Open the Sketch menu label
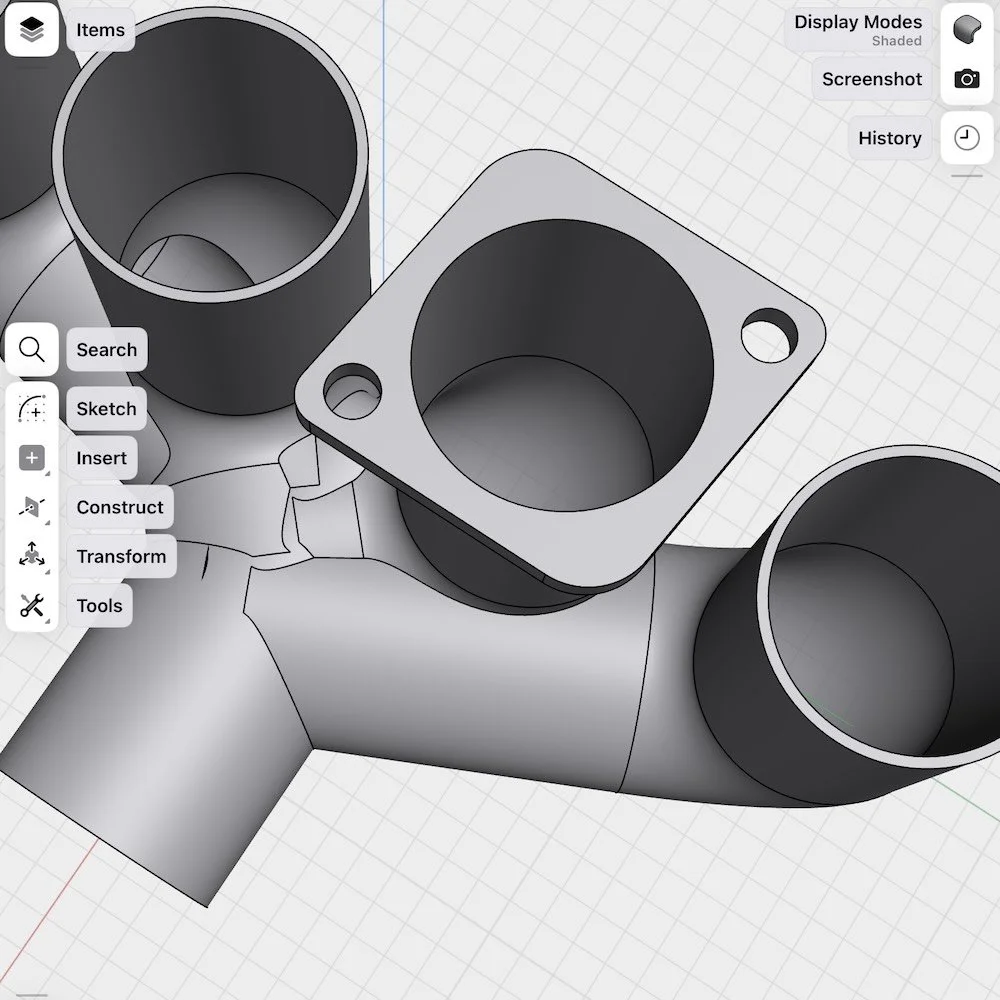The width and height of the screenshot is (1000, 1000). click(106, 408)
